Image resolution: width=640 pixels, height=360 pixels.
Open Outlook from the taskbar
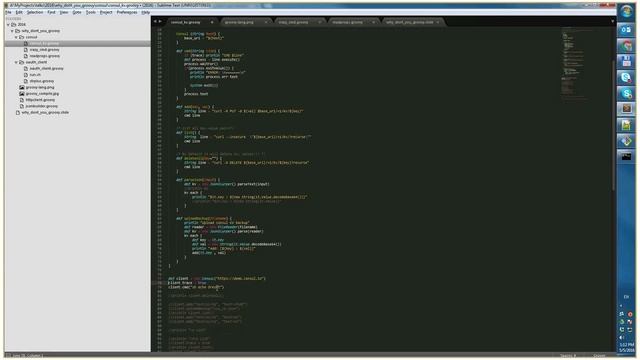coord(626,30)
